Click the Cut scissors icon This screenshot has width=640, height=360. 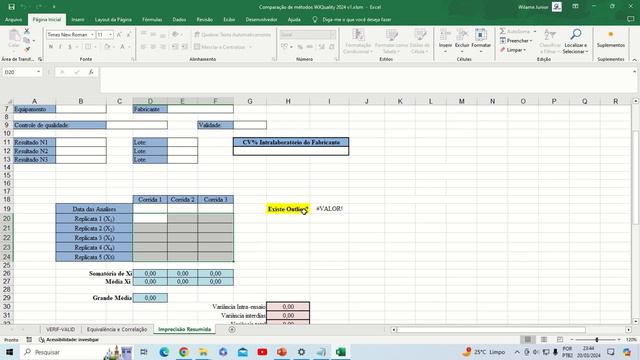coord(27,31)
